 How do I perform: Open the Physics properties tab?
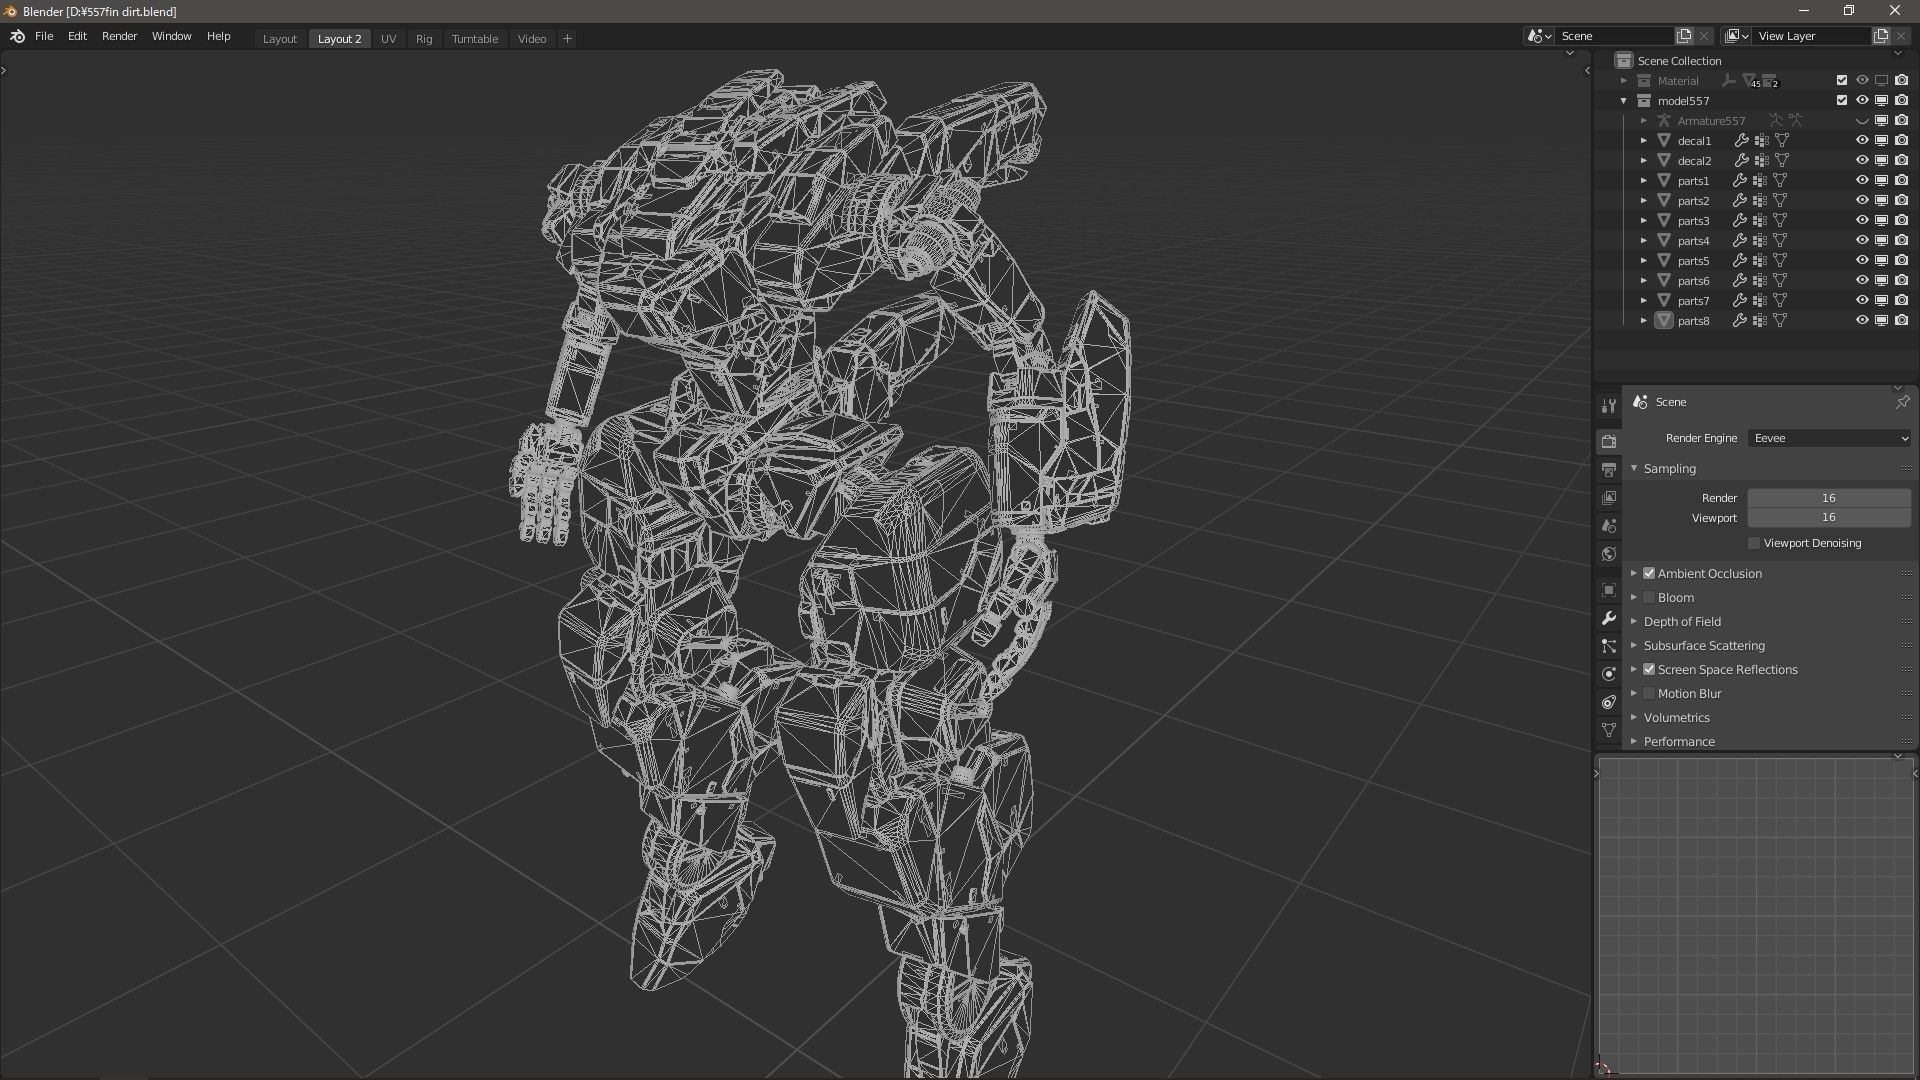click(x=1608, y=674)
